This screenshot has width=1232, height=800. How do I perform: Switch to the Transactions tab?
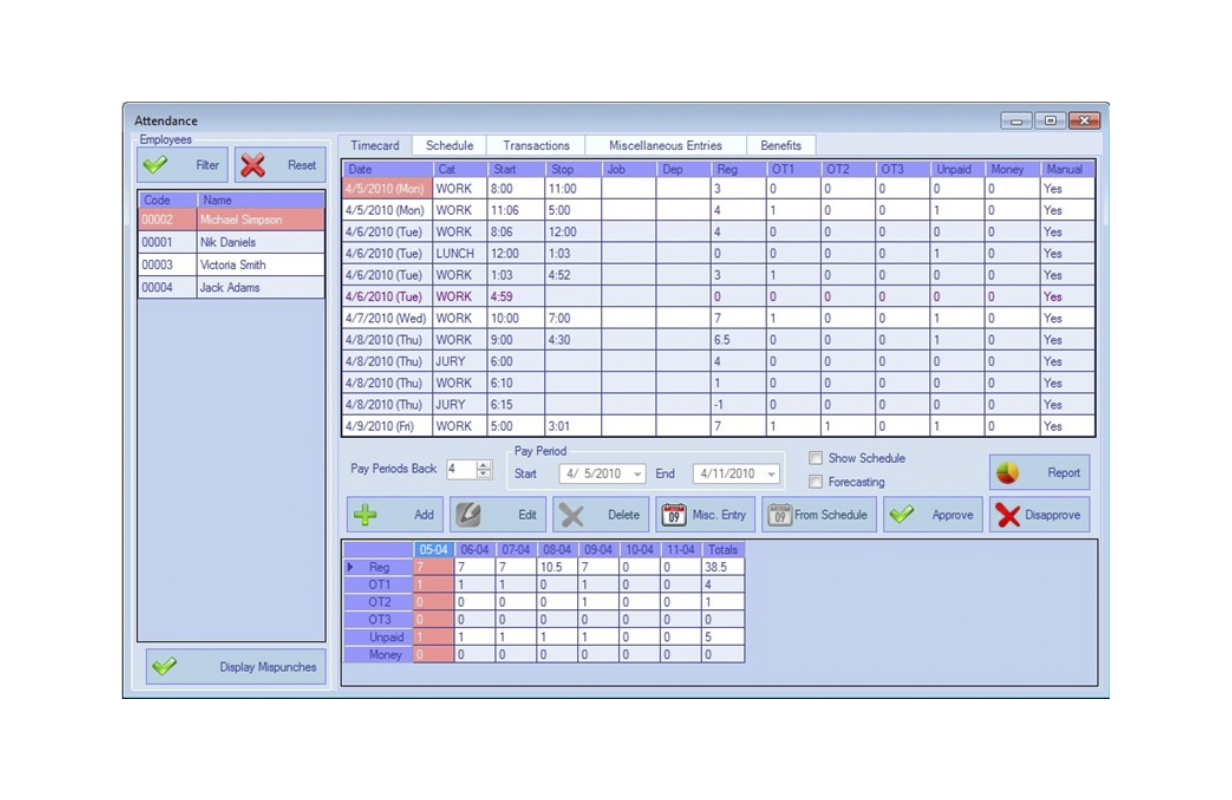(536, 146)
